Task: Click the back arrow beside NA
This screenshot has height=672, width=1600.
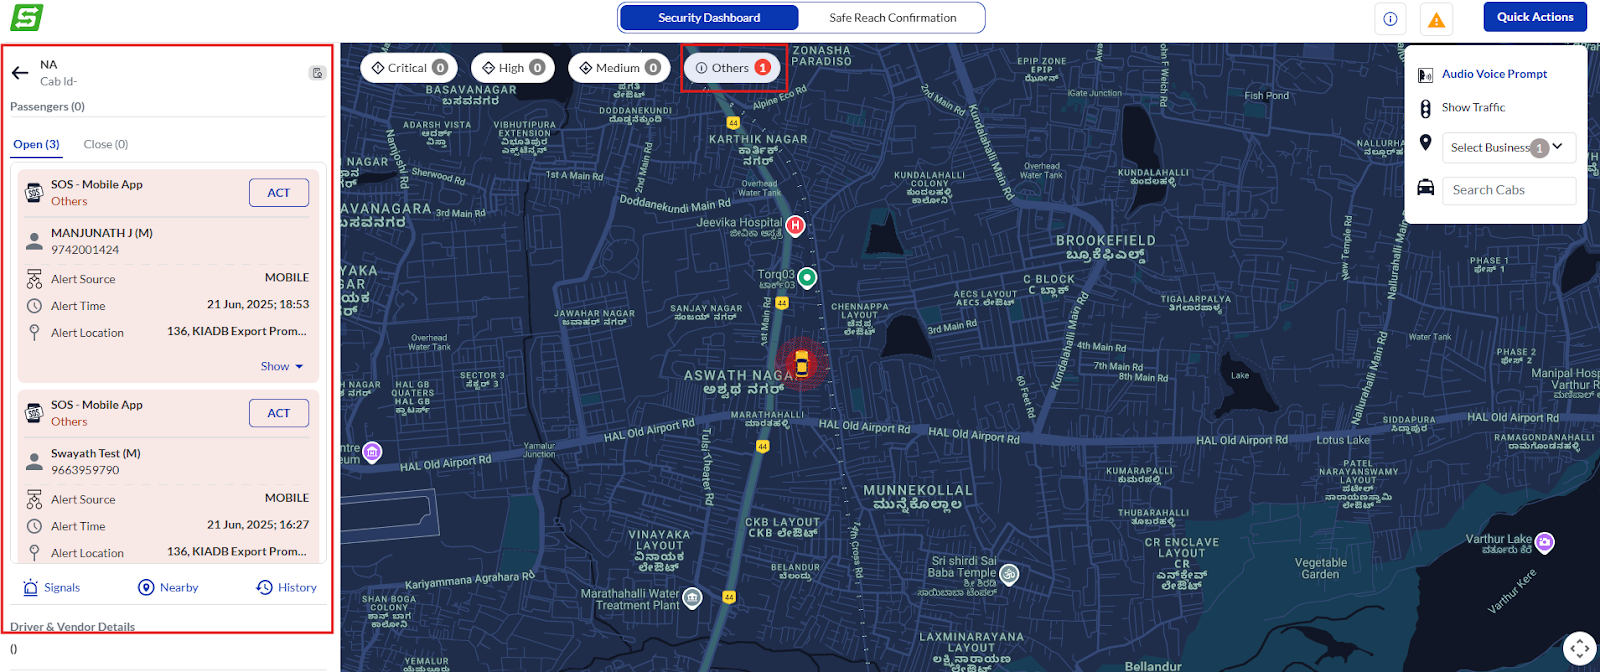Action: coord(20,73)
